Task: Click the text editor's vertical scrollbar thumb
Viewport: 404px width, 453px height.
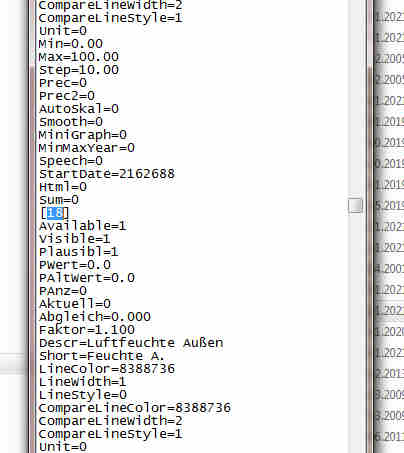Action: 355,205
